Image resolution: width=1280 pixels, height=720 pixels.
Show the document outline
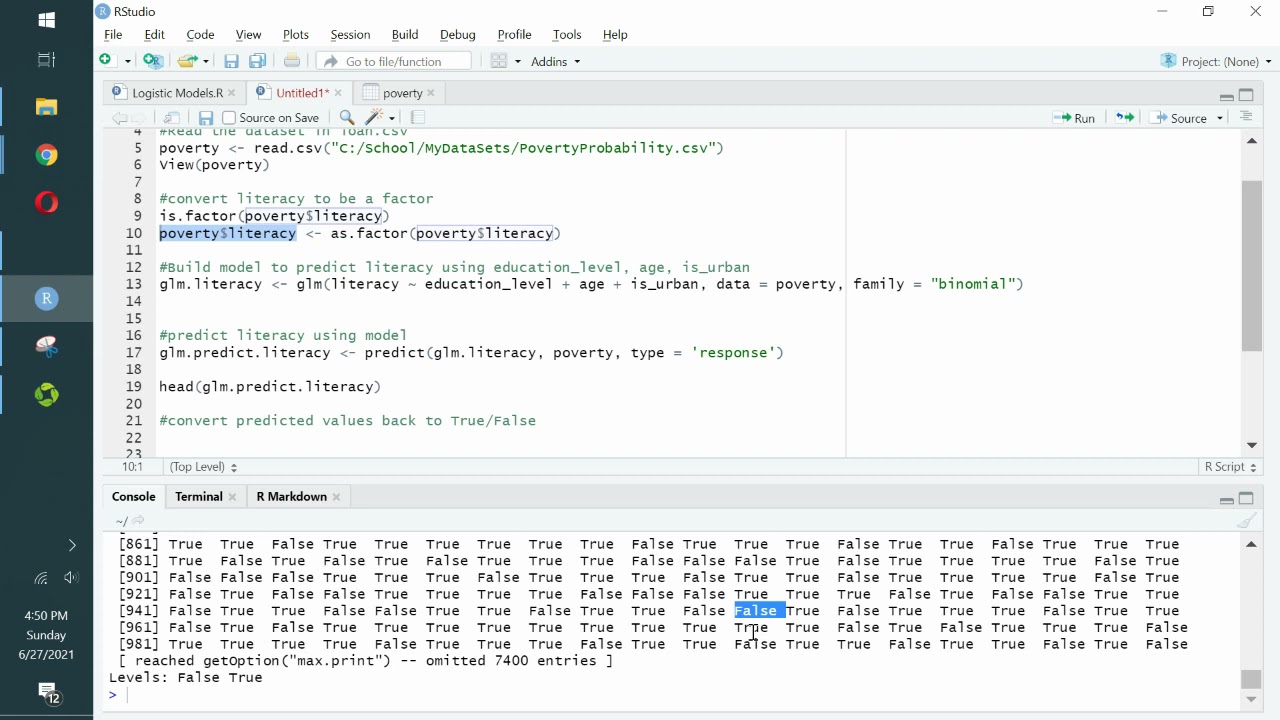(x=1246, y=117)
